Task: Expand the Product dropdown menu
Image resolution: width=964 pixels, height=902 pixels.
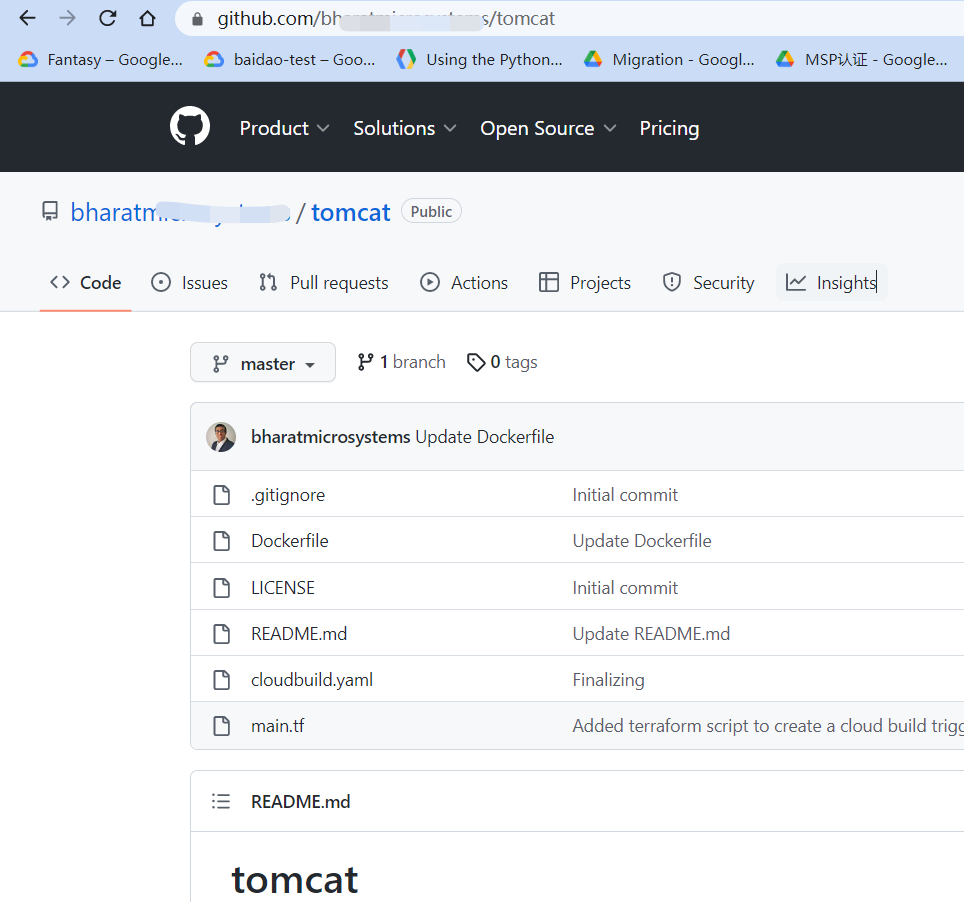Action: tap(284, 128)
